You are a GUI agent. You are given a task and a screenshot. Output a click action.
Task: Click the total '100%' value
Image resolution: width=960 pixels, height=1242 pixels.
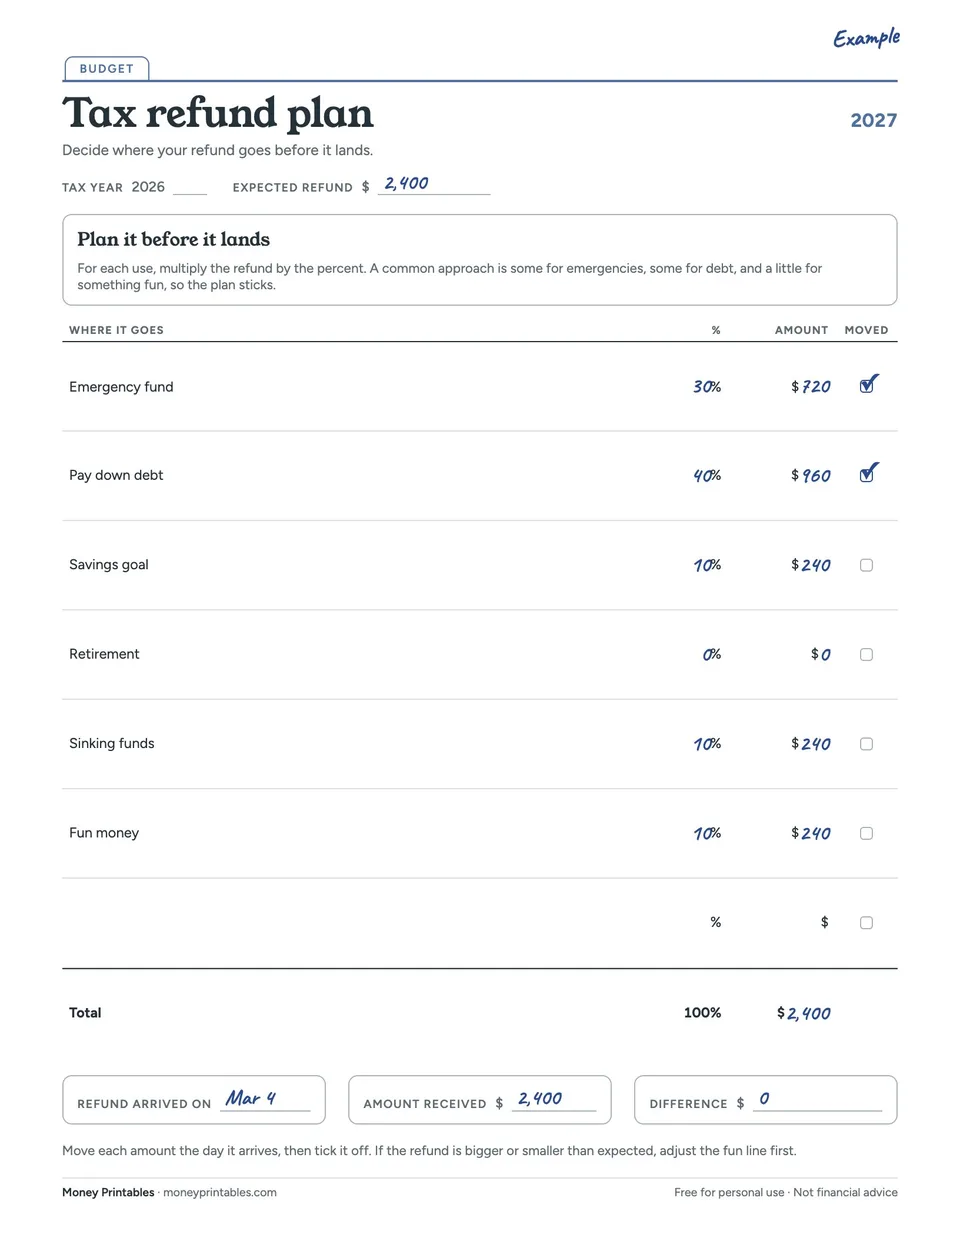(703, 1013)
